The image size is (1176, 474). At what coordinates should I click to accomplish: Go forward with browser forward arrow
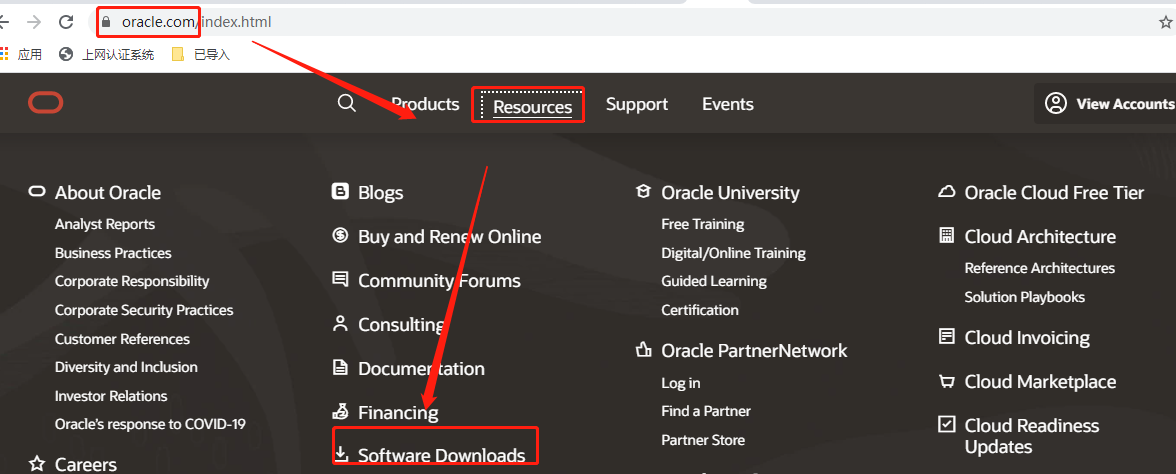33,22
